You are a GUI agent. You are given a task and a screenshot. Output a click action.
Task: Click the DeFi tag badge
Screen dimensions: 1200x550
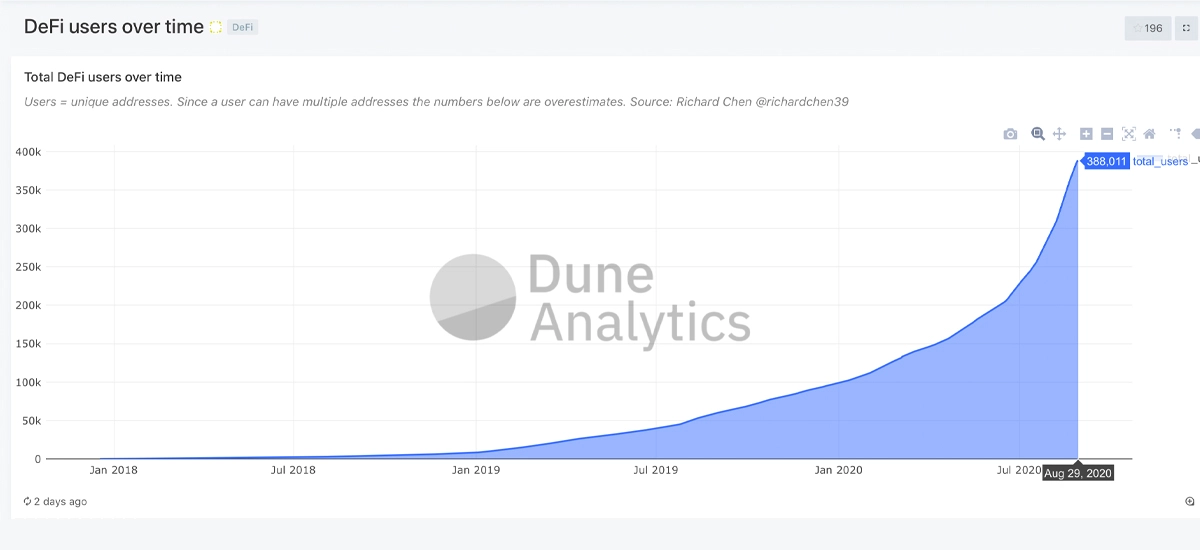pyautogui.click(x=243, y=28)
